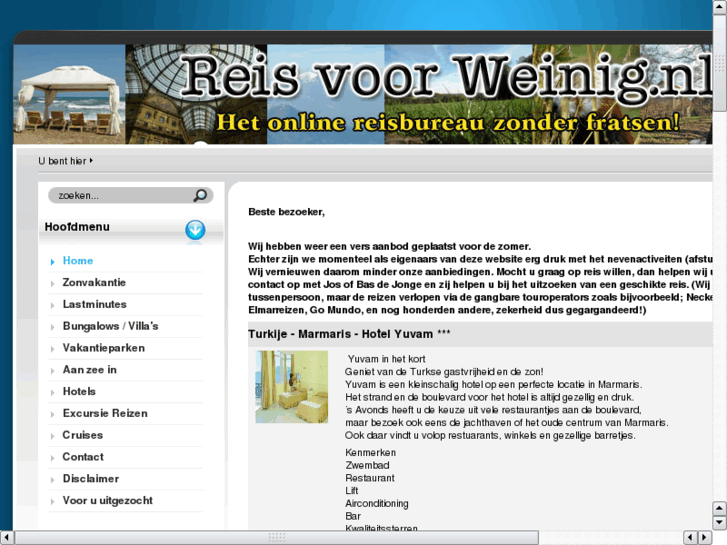This screenshot has height=545, width=727.
Task: Click the Hoofdmenu heading
Action: click(x=77, y=227)
